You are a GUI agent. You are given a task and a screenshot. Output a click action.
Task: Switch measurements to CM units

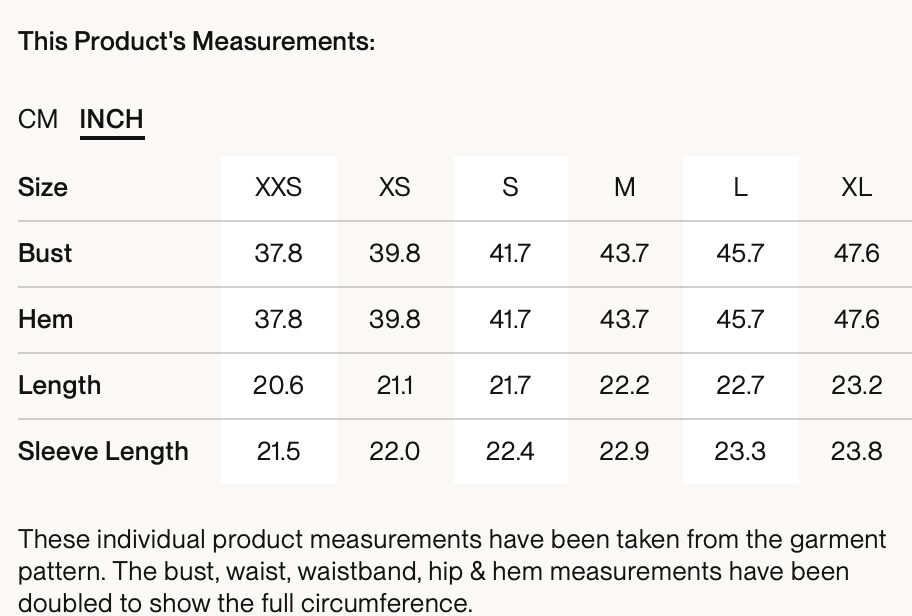pos(38,119)
